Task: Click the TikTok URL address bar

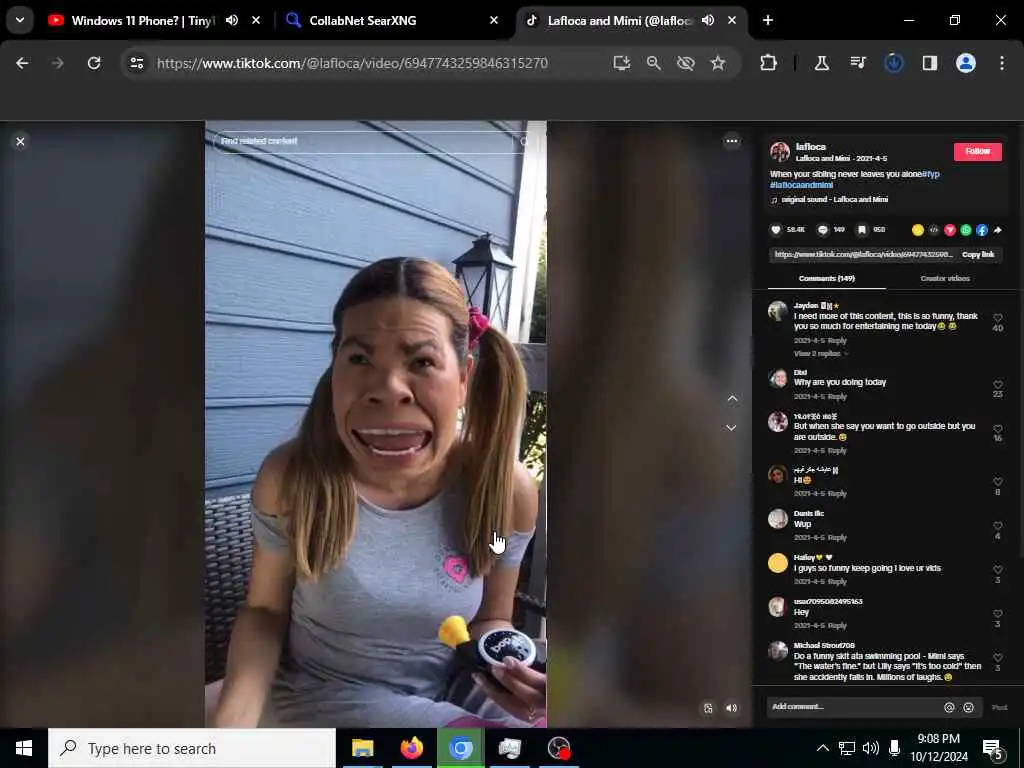Action: 353,63
